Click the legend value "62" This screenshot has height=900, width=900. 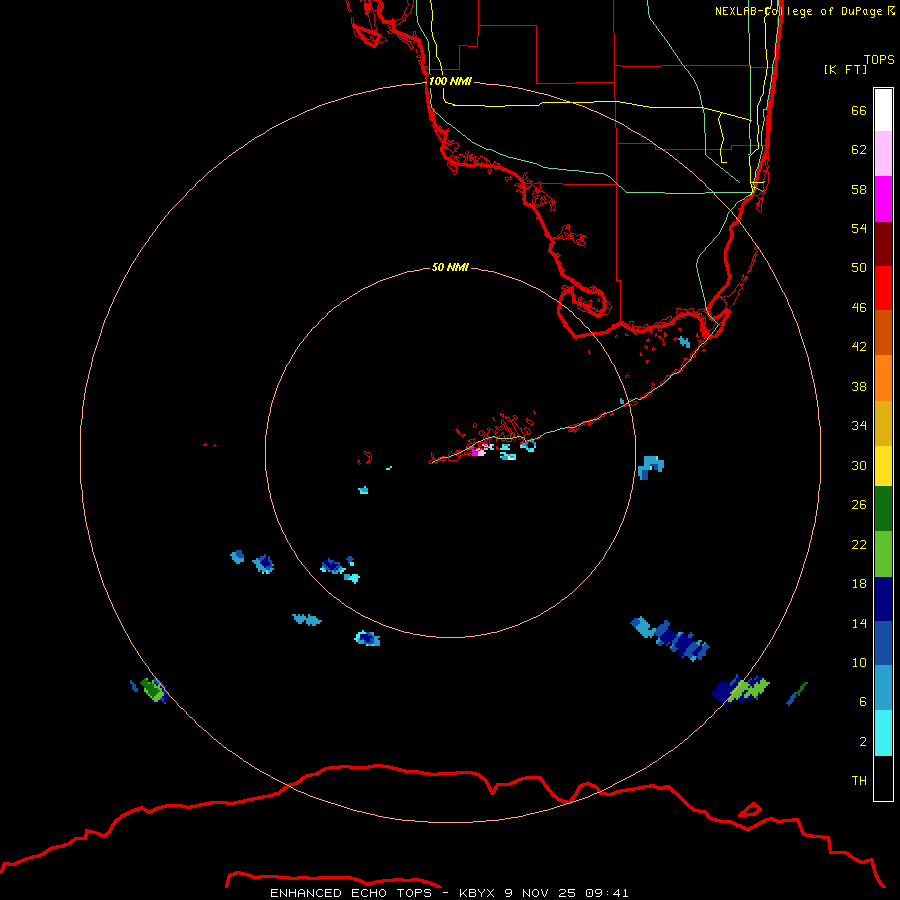(x=859, y=149)
